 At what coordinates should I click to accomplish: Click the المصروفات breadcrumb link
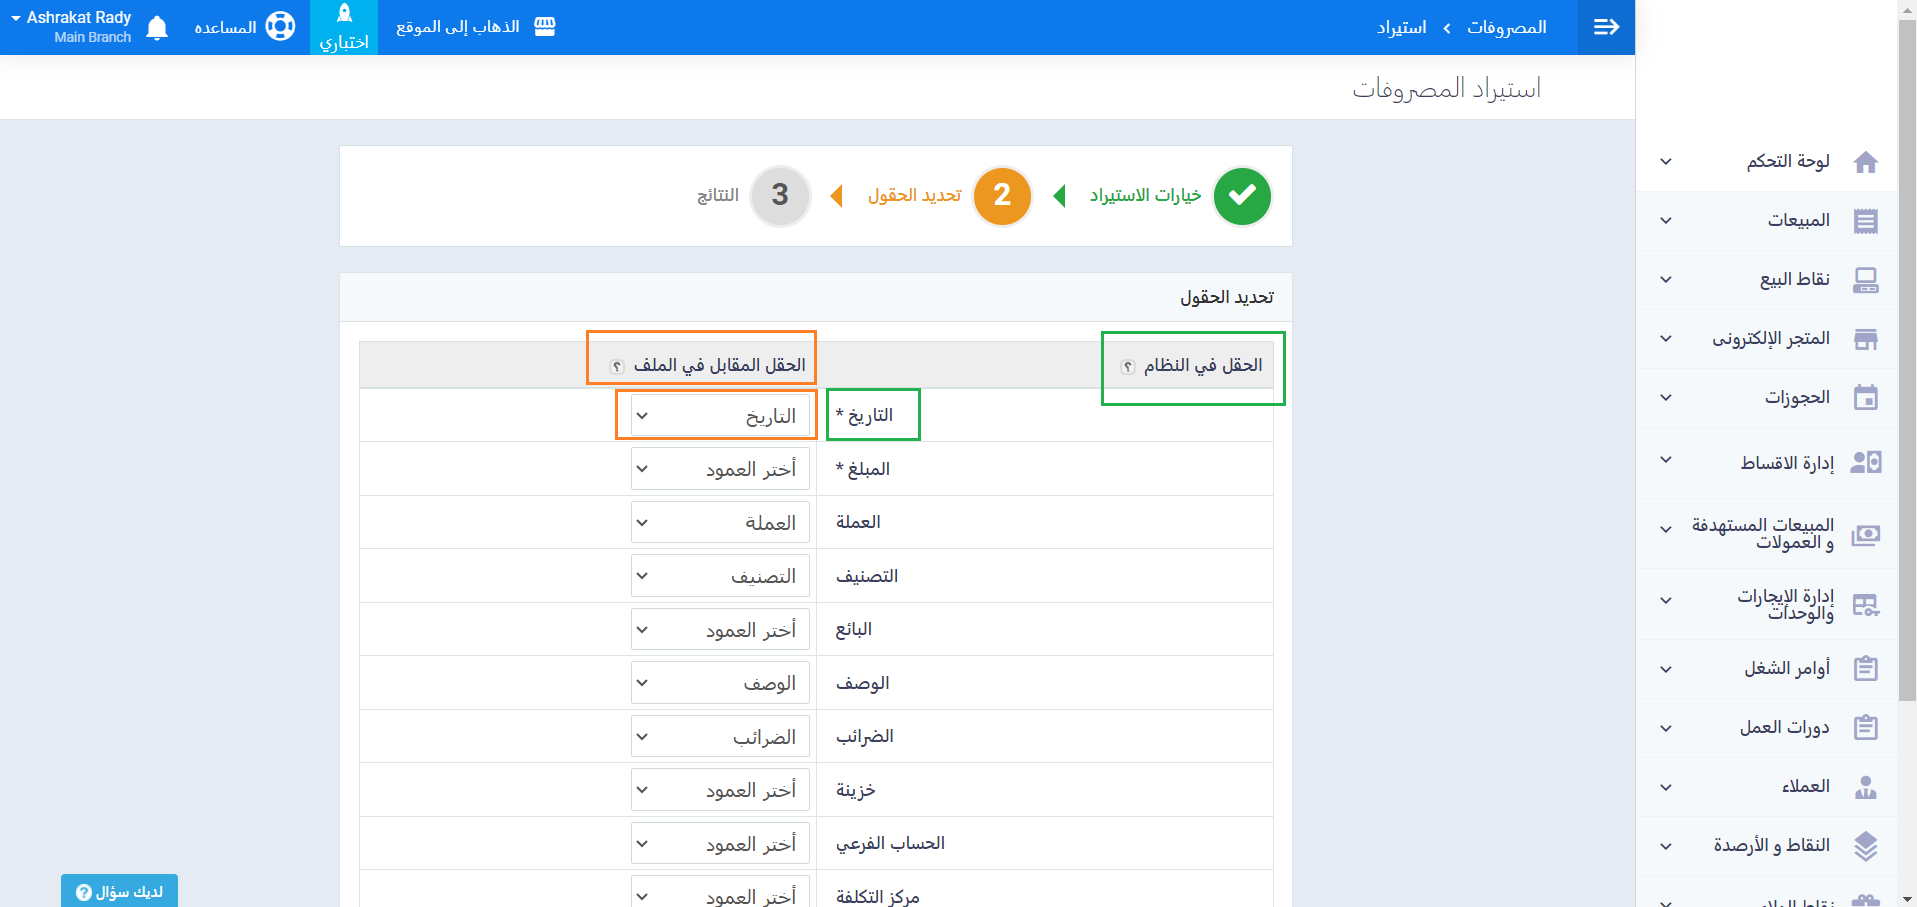1506,27
